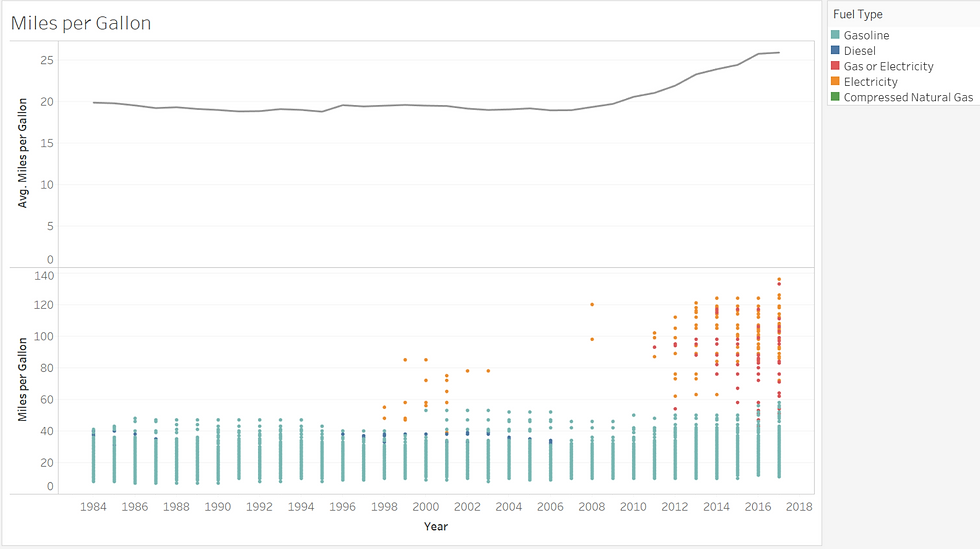Click the Fuel Type legend title
This screenshot has width=980, height=549.
click(858, 14)
